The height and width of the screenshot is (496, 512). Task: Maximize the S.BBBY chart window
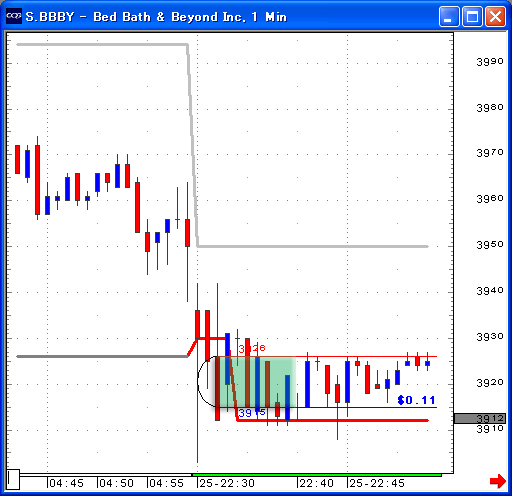click(472, 16)
